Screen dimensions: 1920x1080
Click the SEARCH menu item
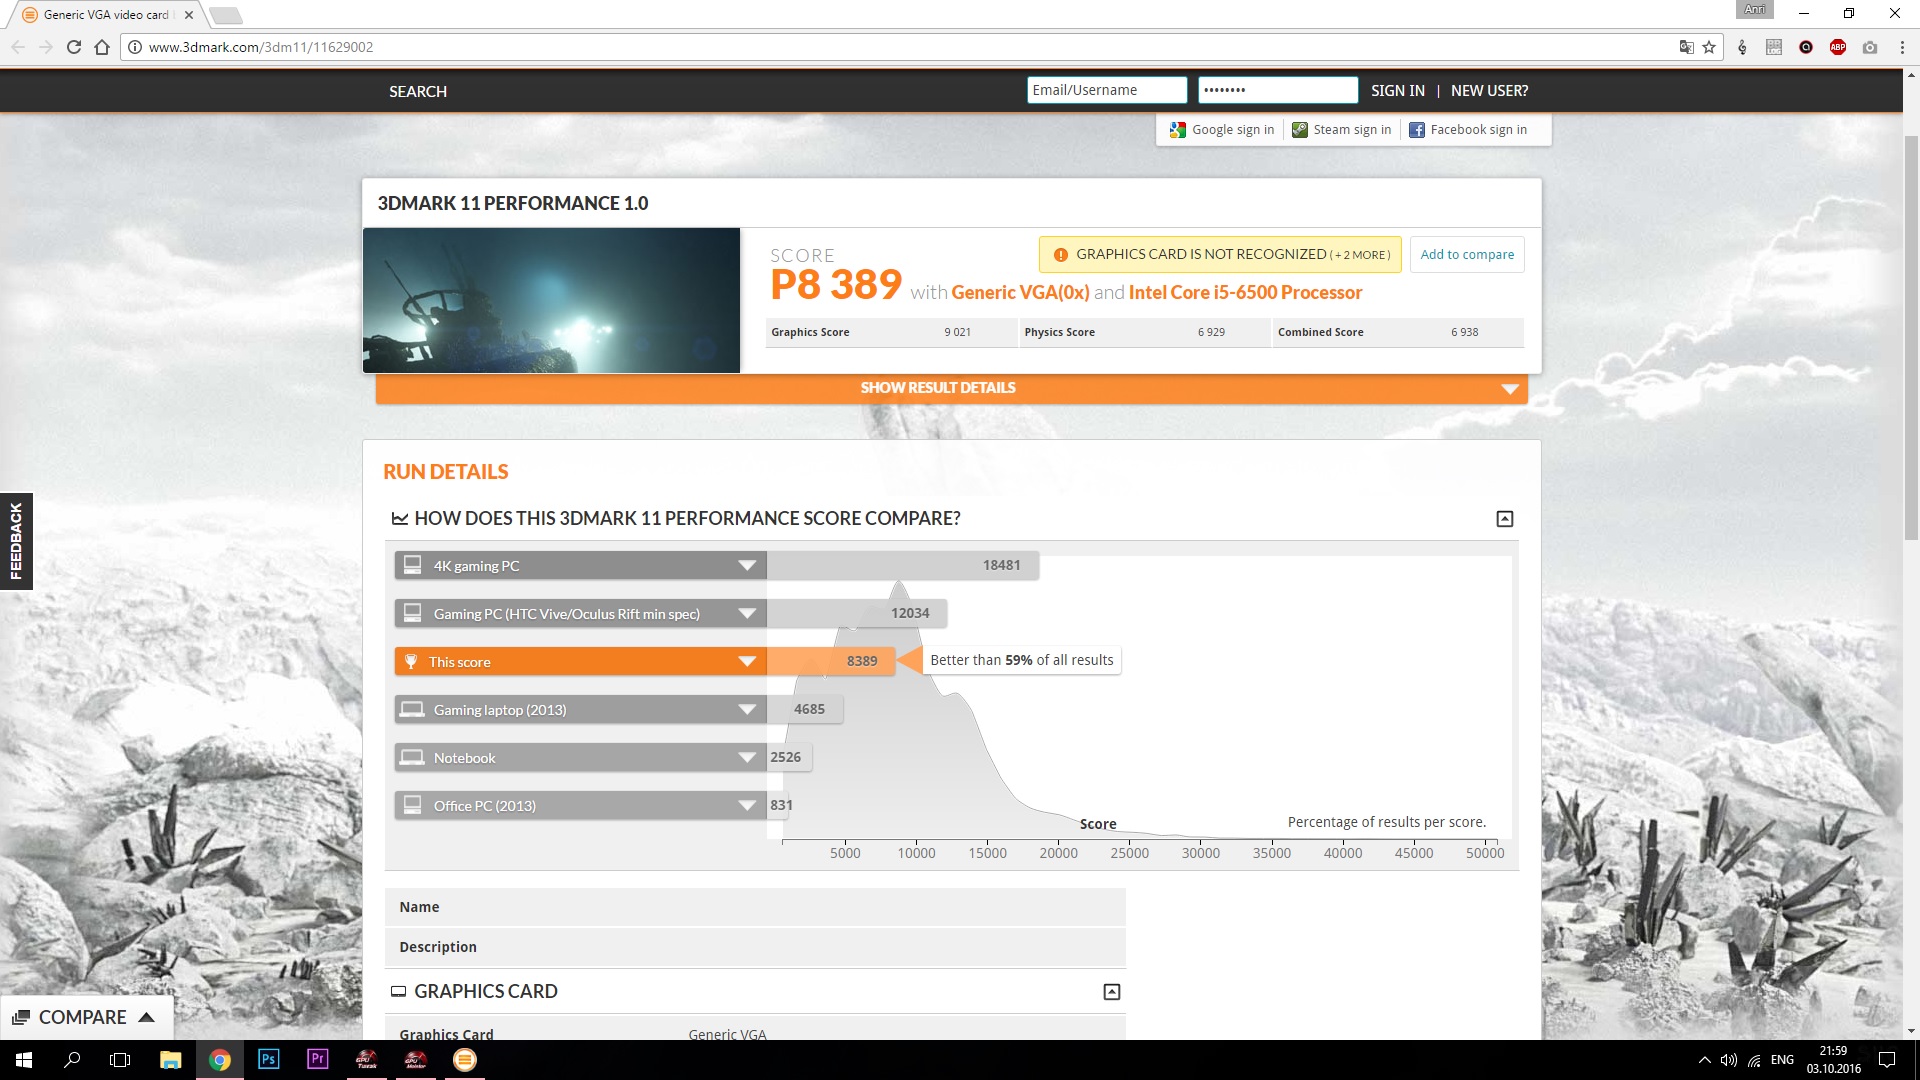(418, 91)
